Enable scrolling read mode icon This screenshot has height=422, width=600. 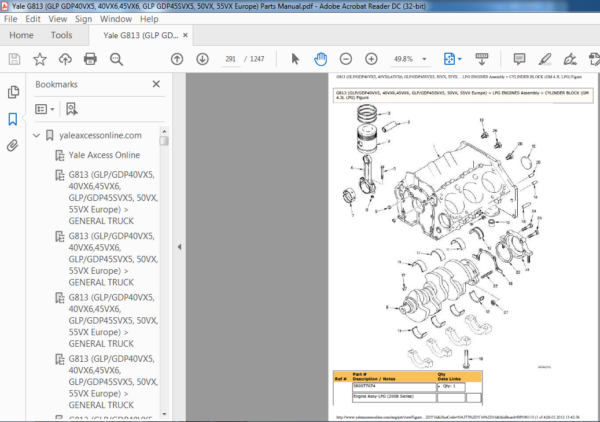482,59
